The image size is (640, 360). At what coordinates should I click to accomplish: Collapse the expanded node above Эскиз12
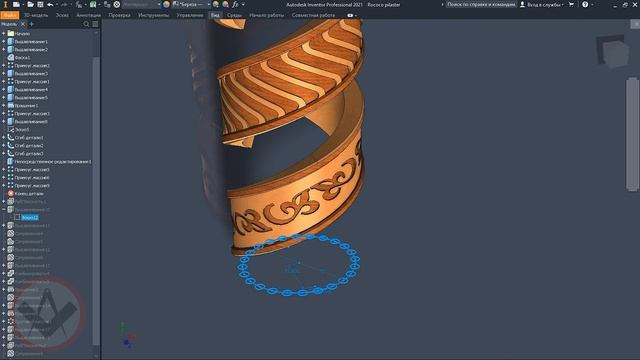pos(4,209)
